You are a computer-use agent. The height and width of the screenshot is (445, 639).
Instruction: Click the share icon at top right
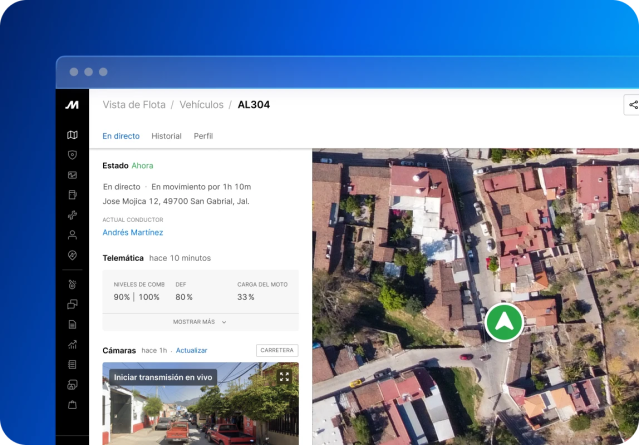pyautogui.click(x=632, y=105)
